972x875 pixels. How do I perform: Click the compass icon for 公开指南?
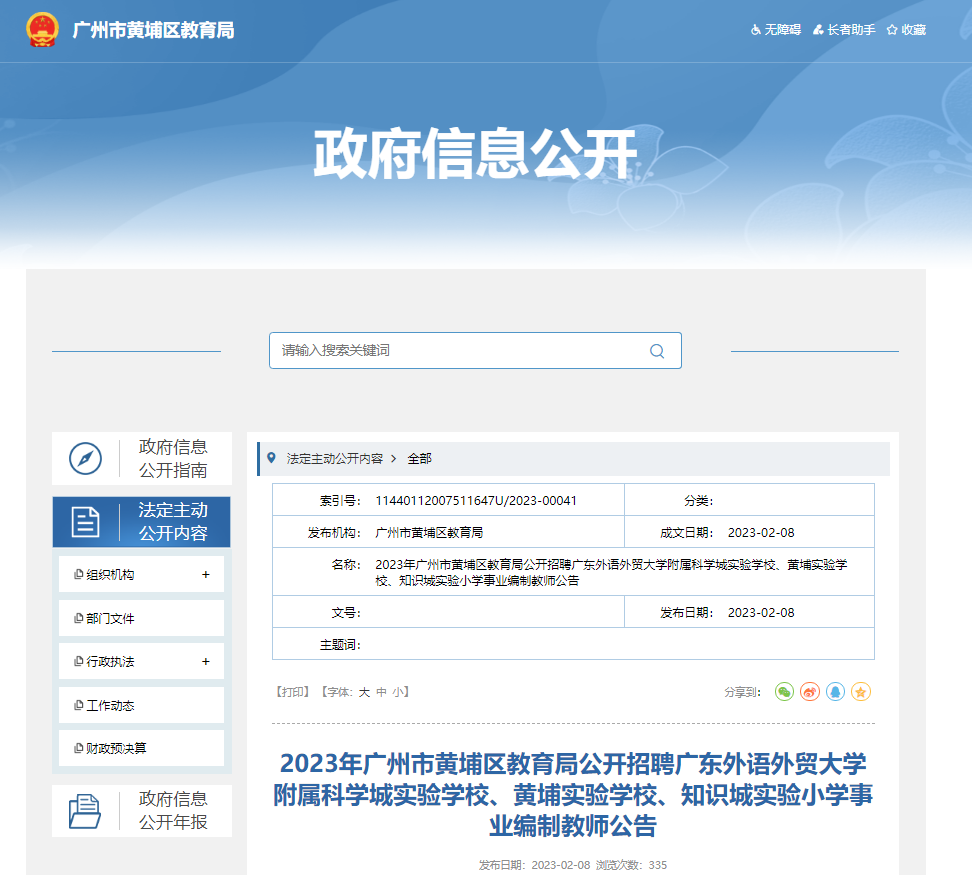click(x=86, y=459)
